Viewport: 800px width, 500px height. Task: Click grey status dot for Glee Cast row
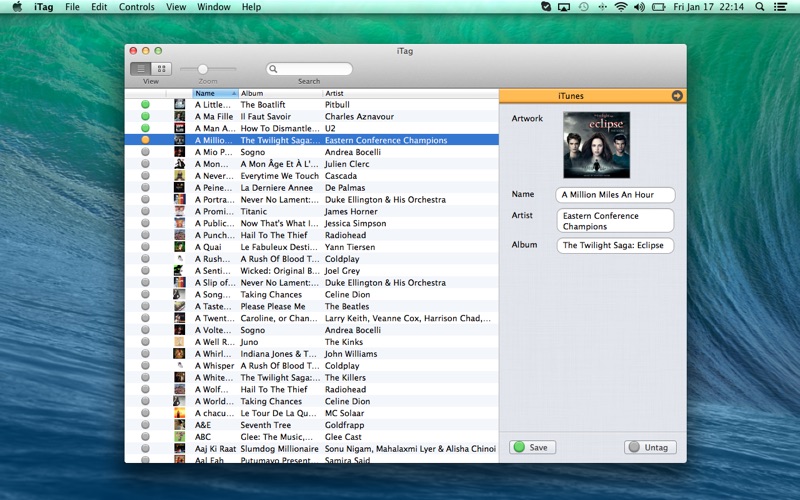tap(145, 437)
